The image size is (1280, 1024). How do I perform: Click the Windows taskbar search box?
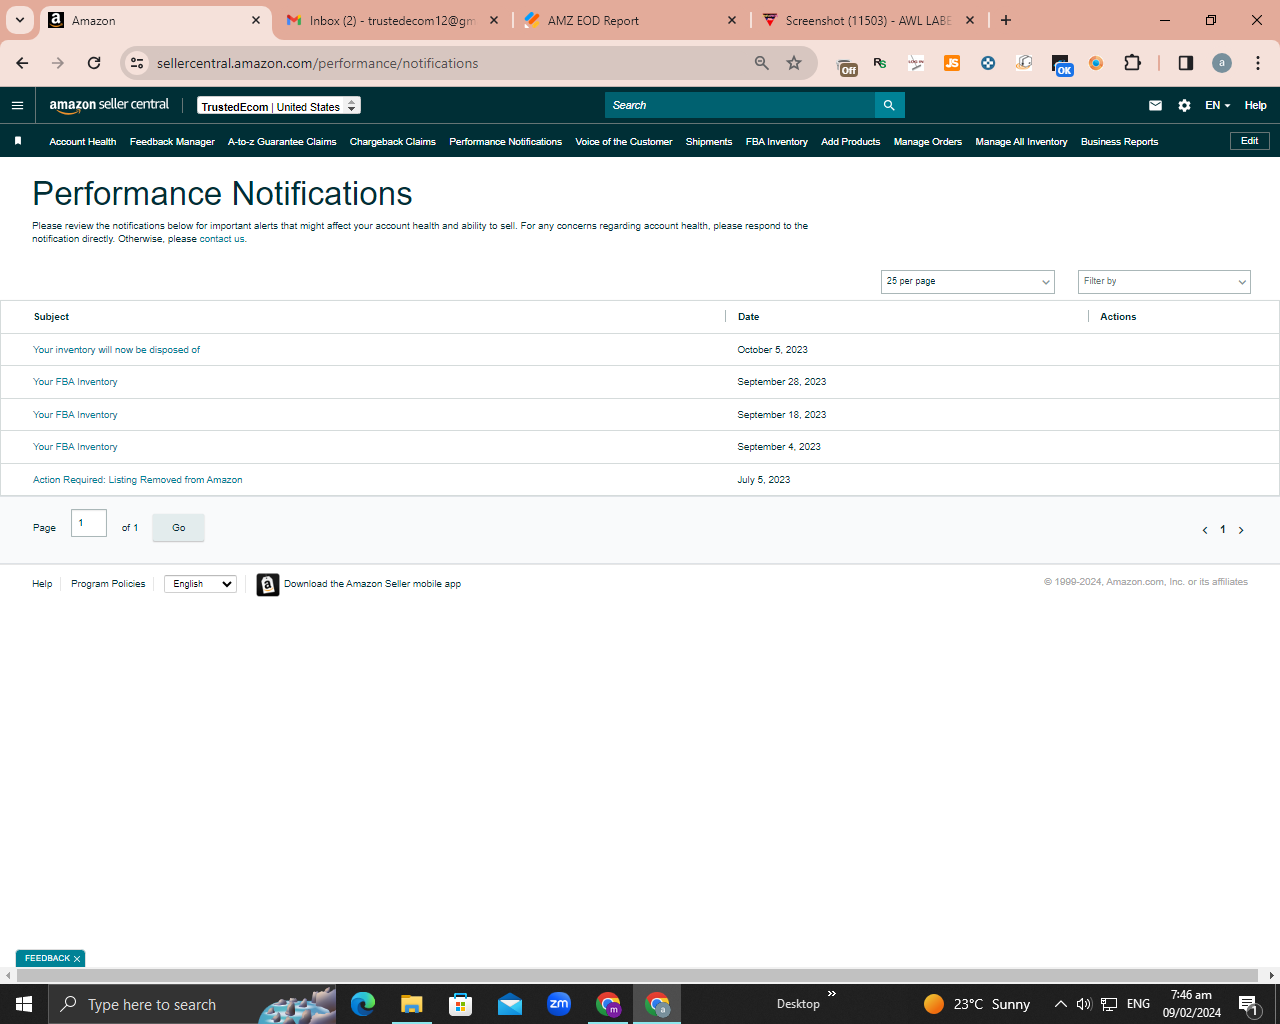coord(192,1004)
